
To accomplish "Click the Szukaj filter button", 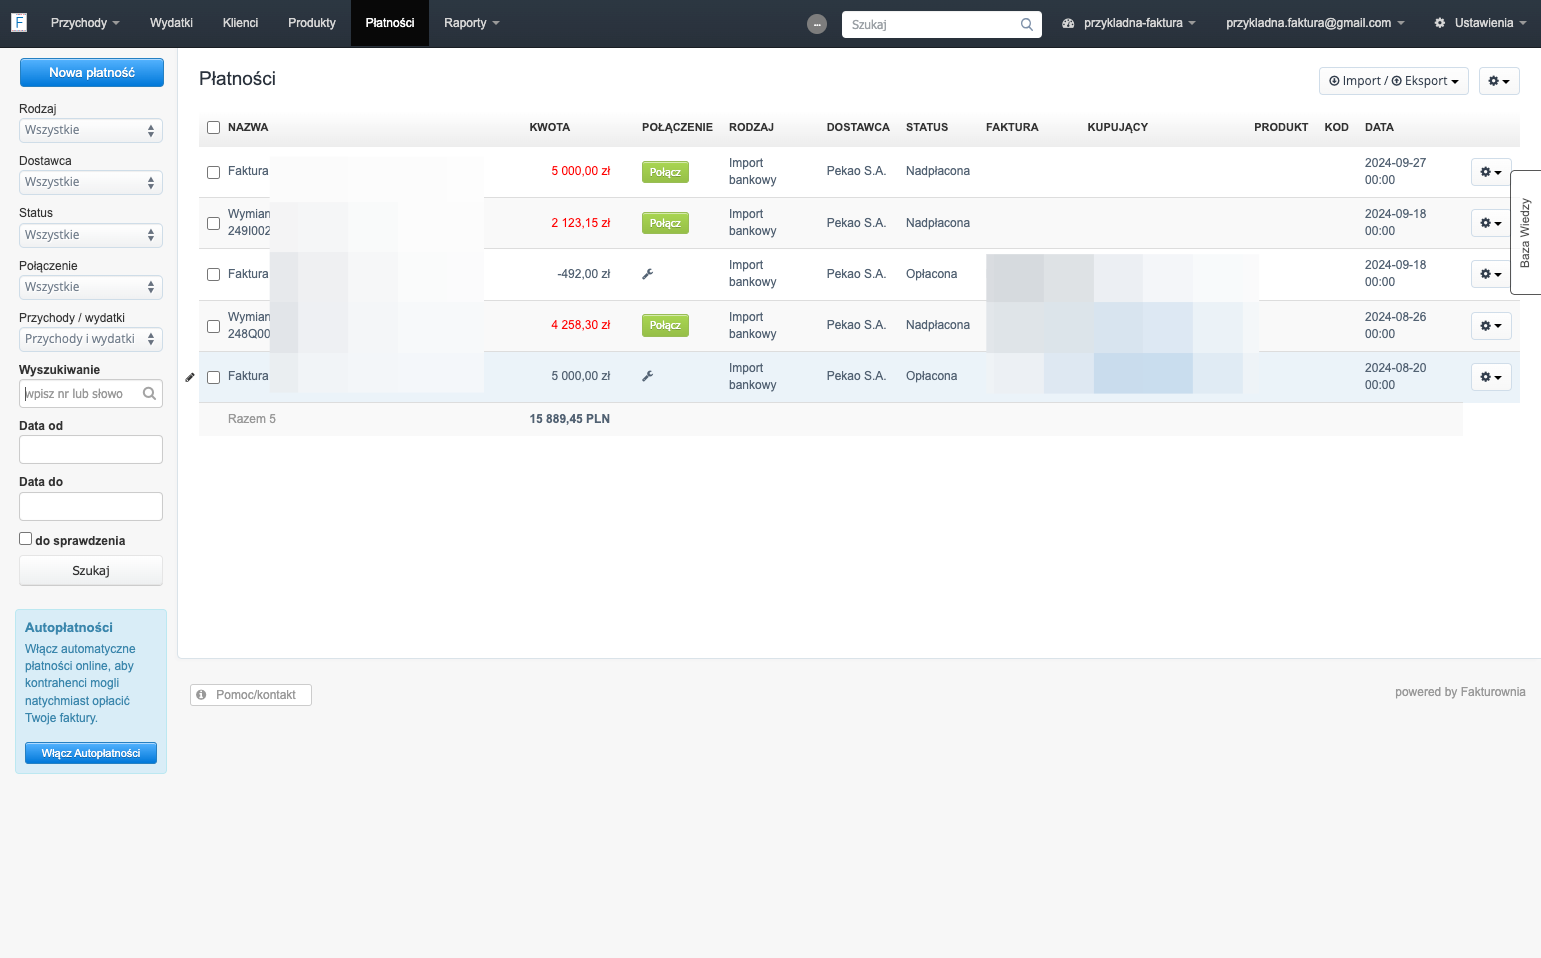I will 91,571.
